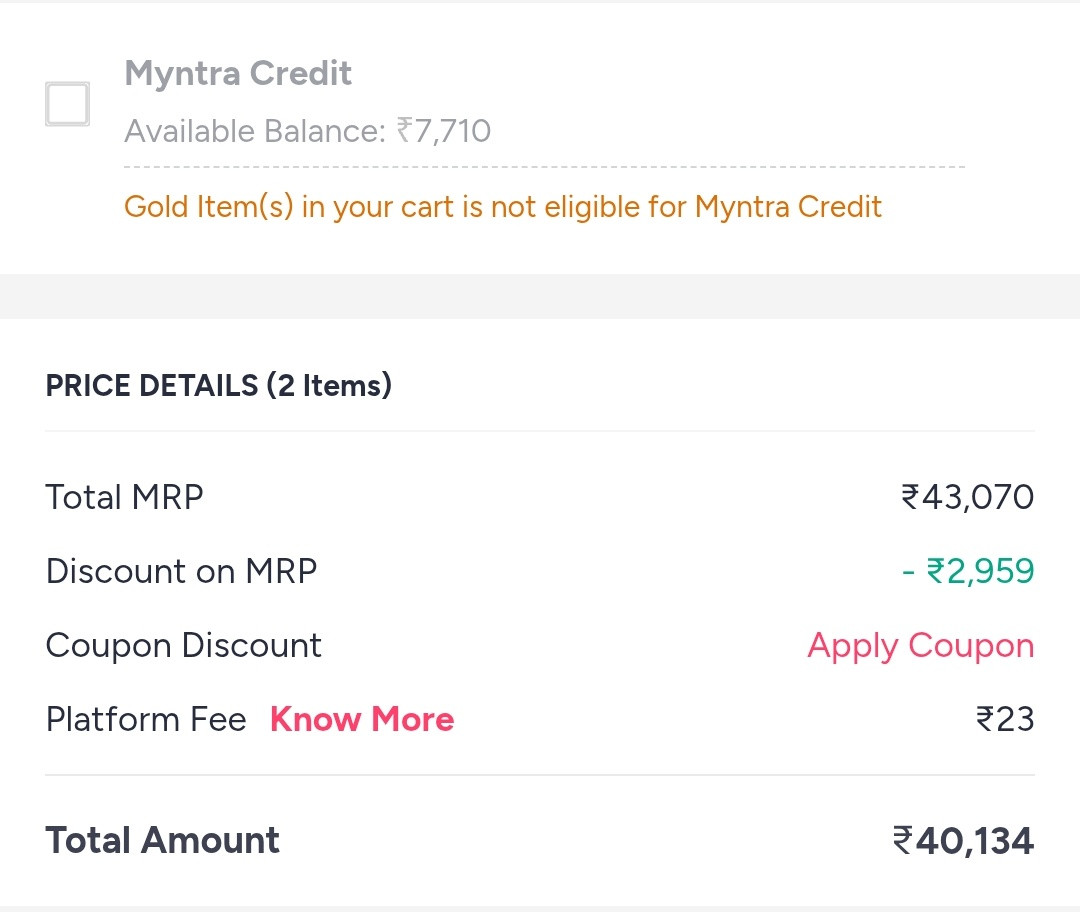The width and height of the screenshot is (1080, 912).
Task: Click the Gold Item not eligible warning
Action: 503,207
